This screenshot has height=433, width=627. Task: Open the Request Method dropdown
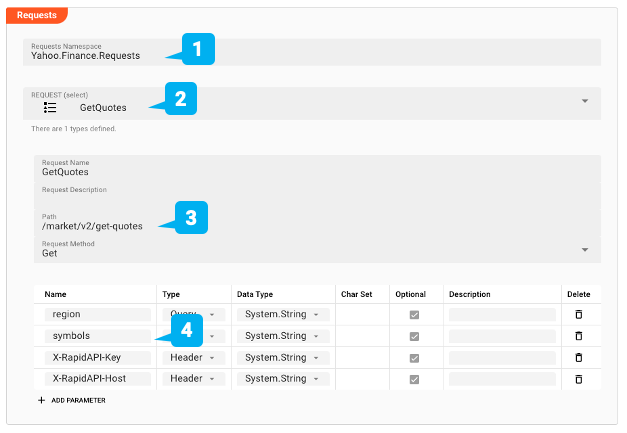point(585,249)
